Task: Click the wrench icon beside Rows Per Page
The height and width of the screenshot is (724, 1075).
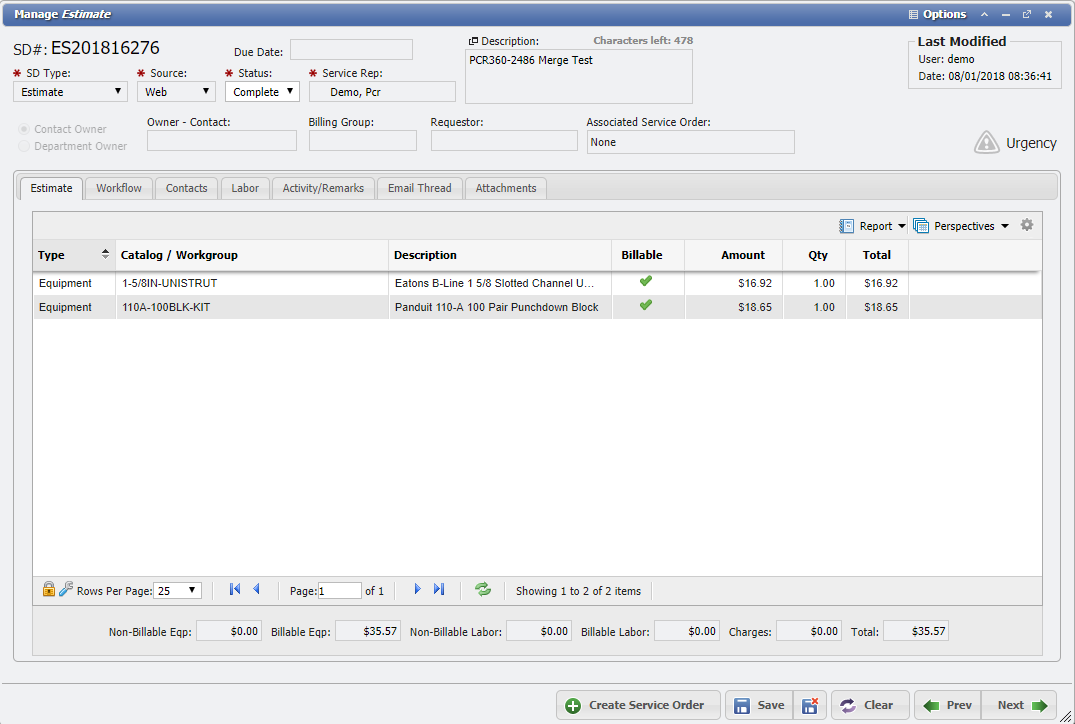Action: (66, 590)
